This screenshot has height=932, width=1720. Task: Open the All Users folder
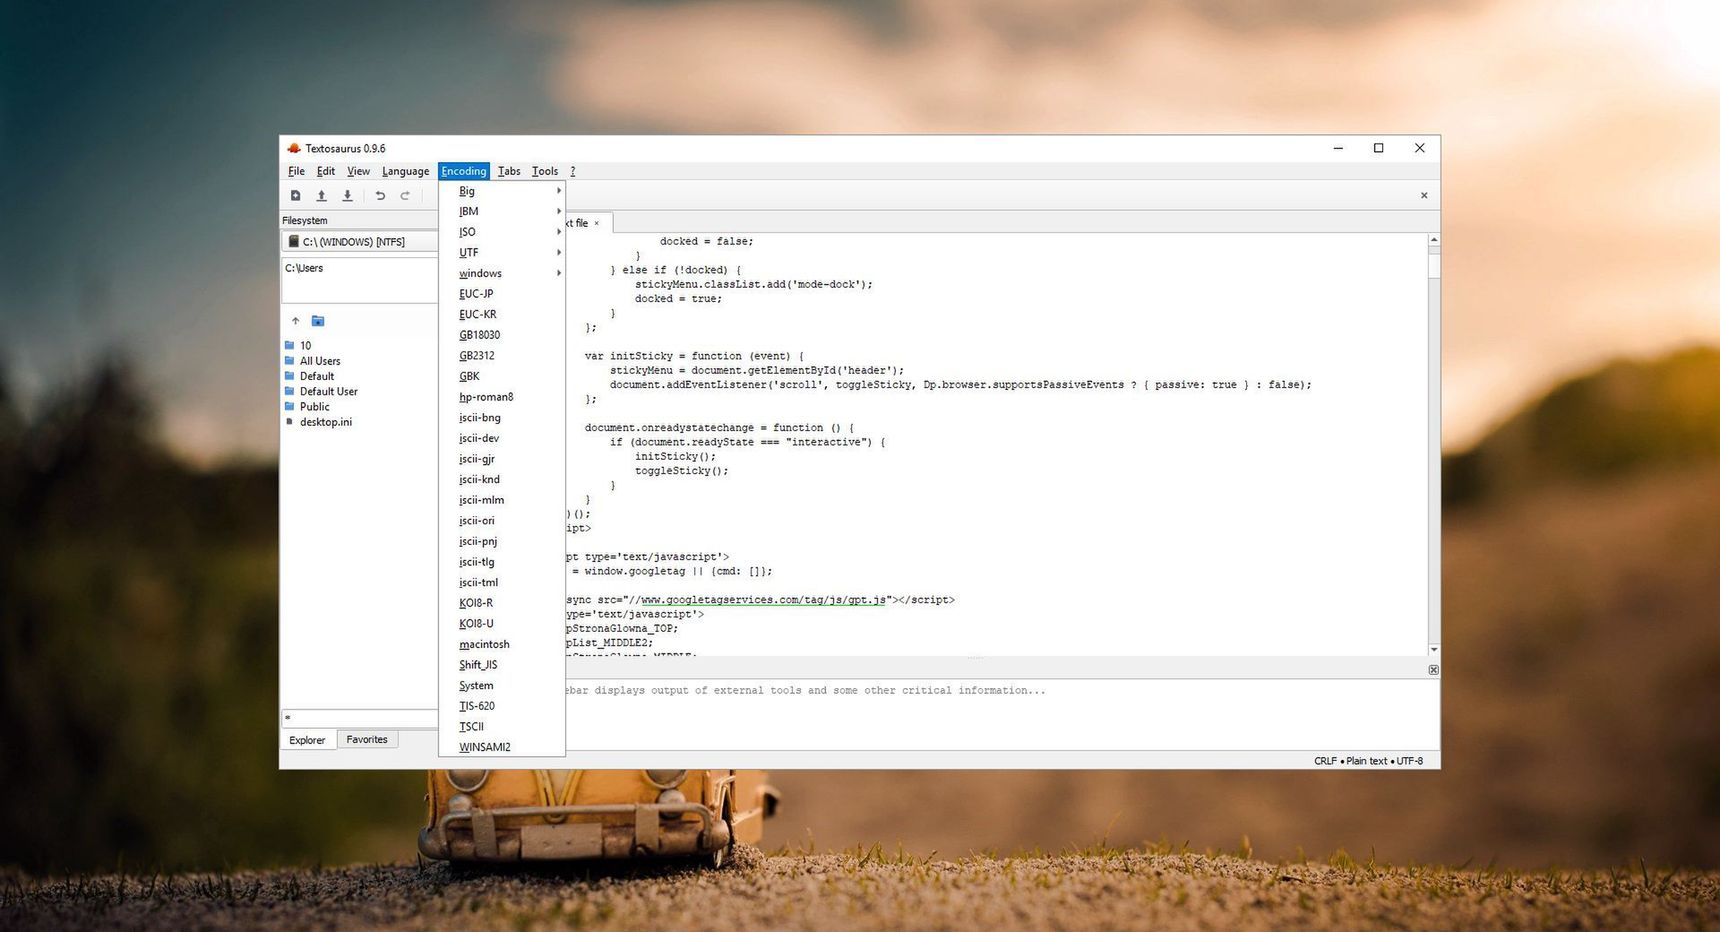coord(312,361)
